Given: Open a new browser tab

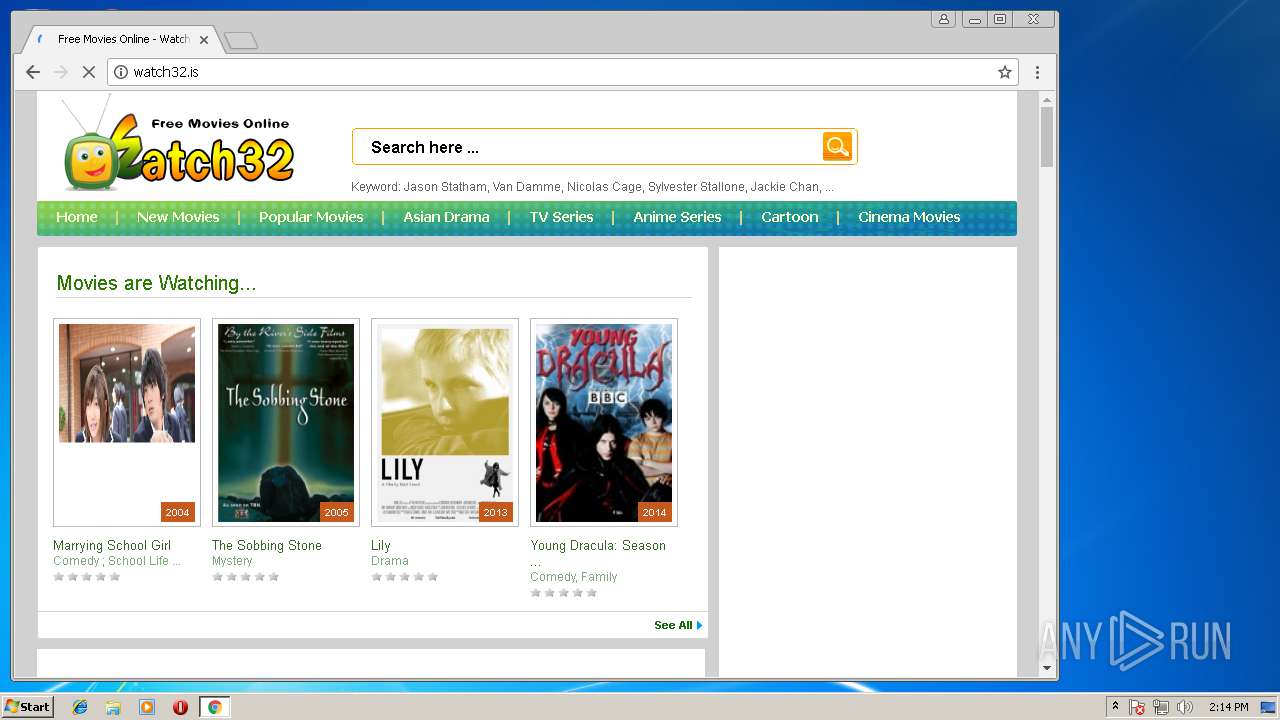Looking at the screenshot, I should tap(241, 40).
